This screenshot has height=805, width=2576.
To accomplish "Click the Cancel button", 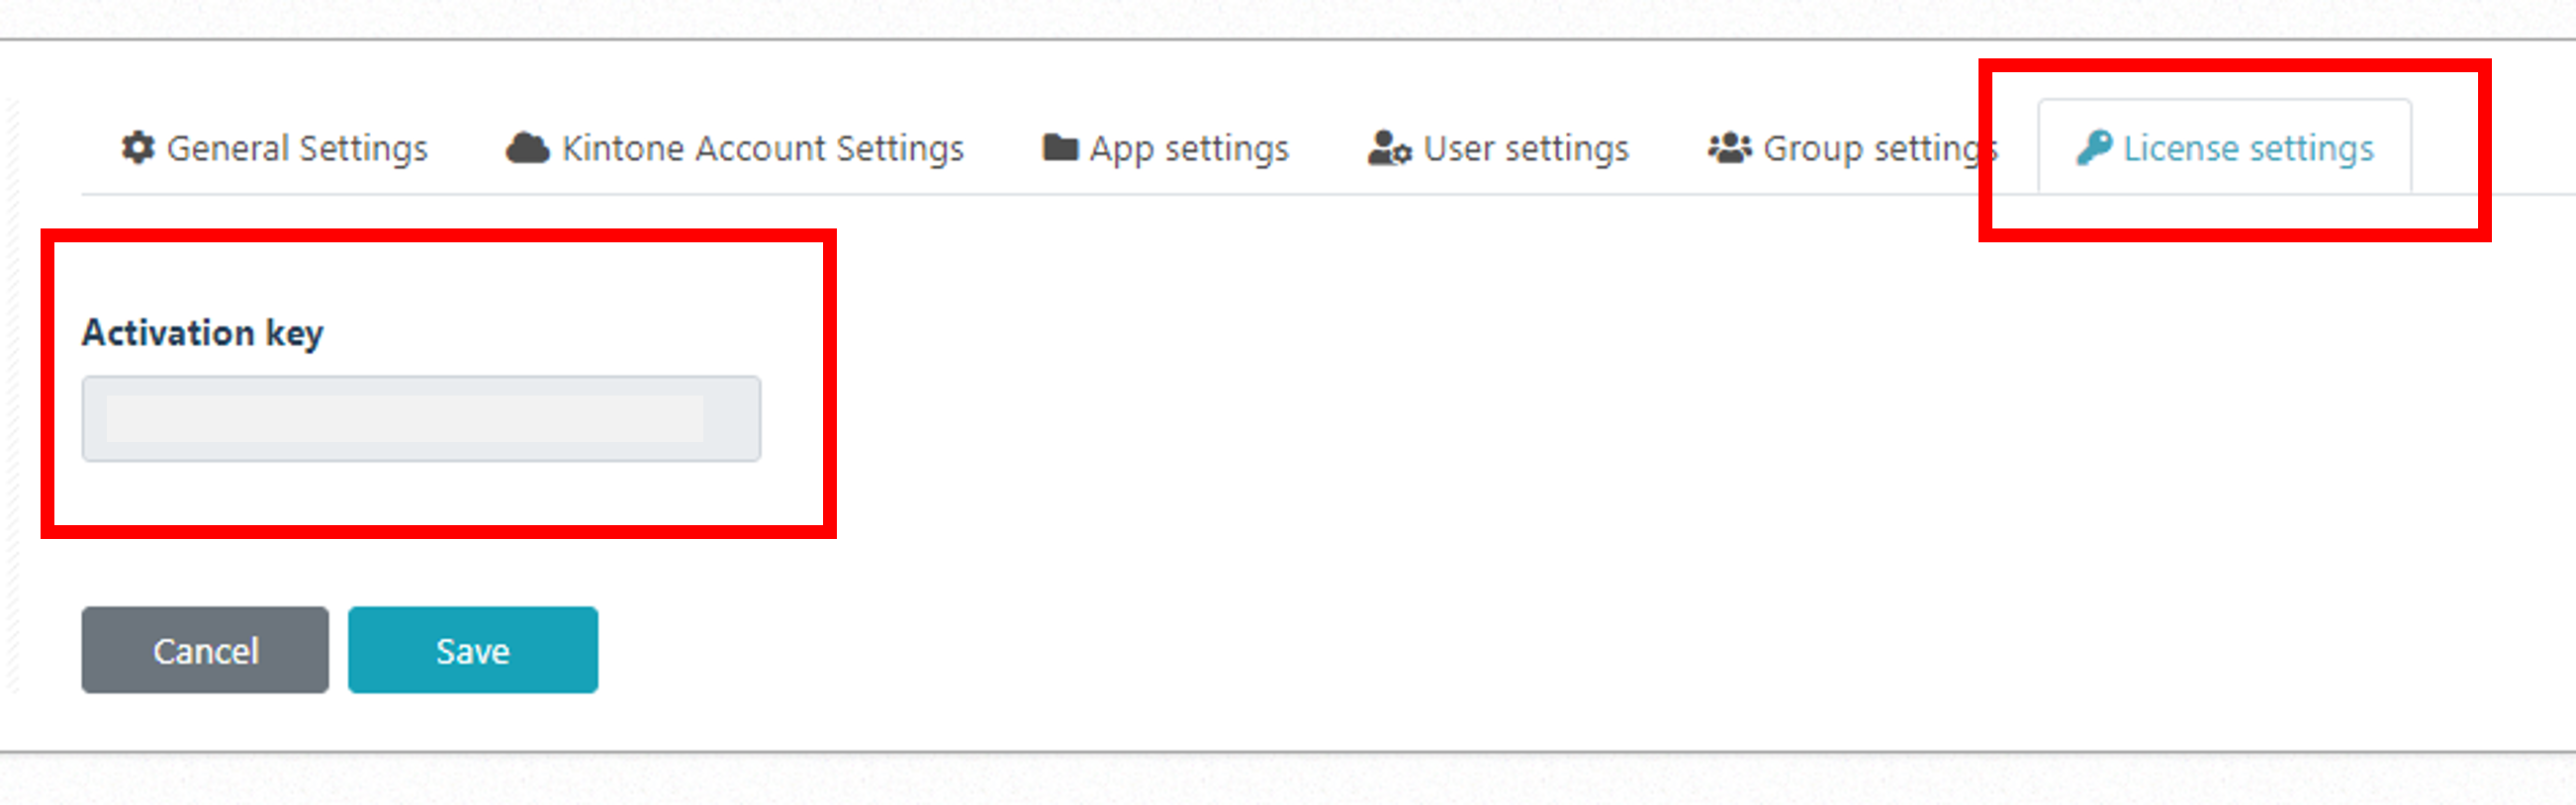I will [205, 650].
